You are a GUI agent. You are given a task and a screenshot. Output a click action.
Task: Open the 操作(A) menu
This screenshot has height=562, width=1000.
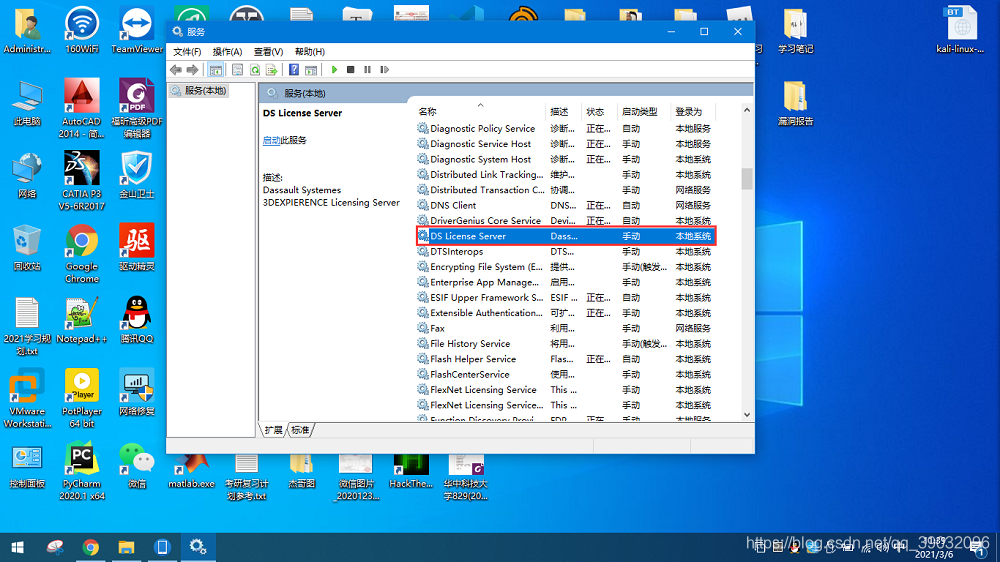[227, 51]
